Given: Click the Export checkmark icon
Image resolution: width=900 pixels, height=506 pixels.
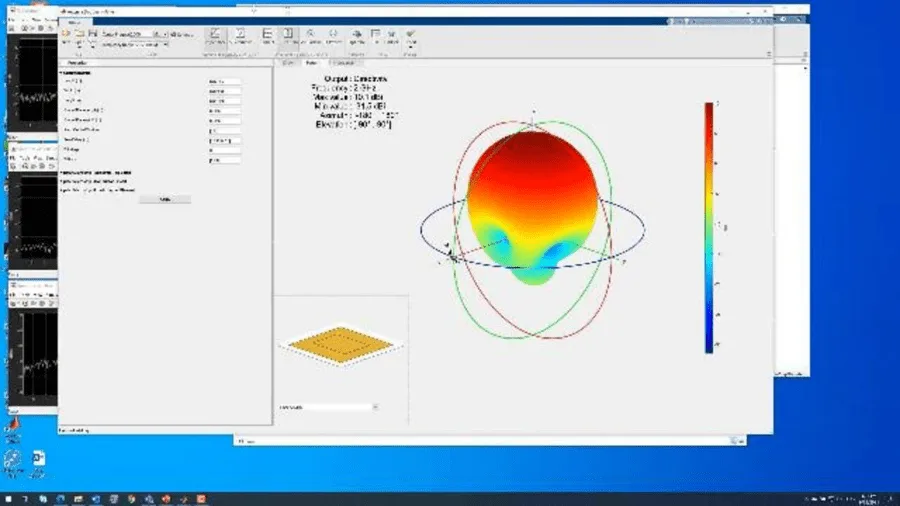Looking at the screenshot, I should point(410,37).
